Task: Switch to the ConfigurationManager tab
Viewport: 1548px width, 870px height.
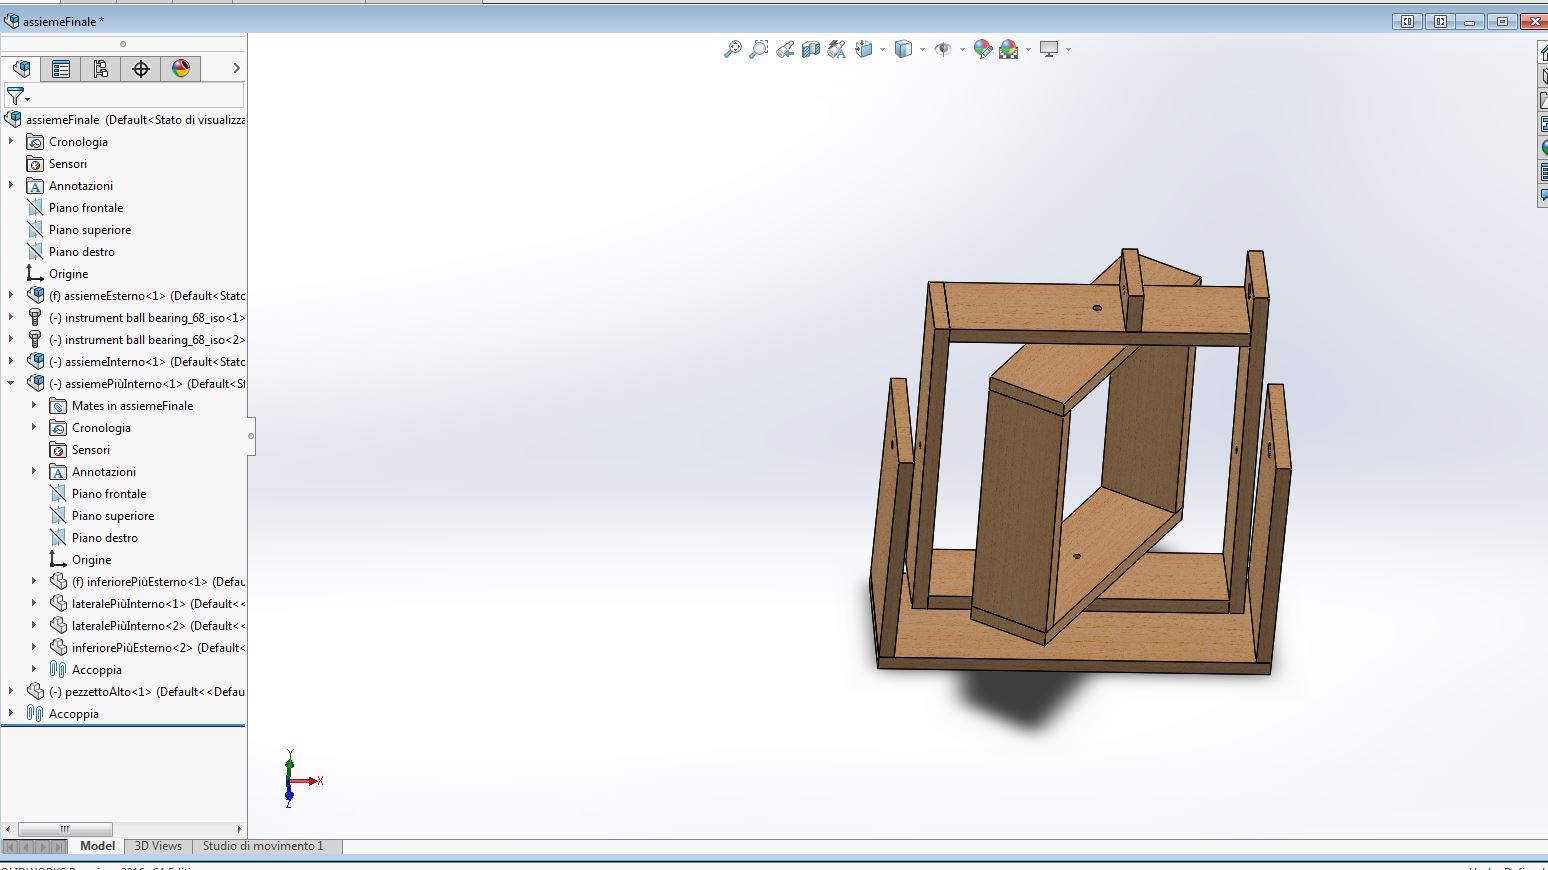Action: click(x=101, y=68)
